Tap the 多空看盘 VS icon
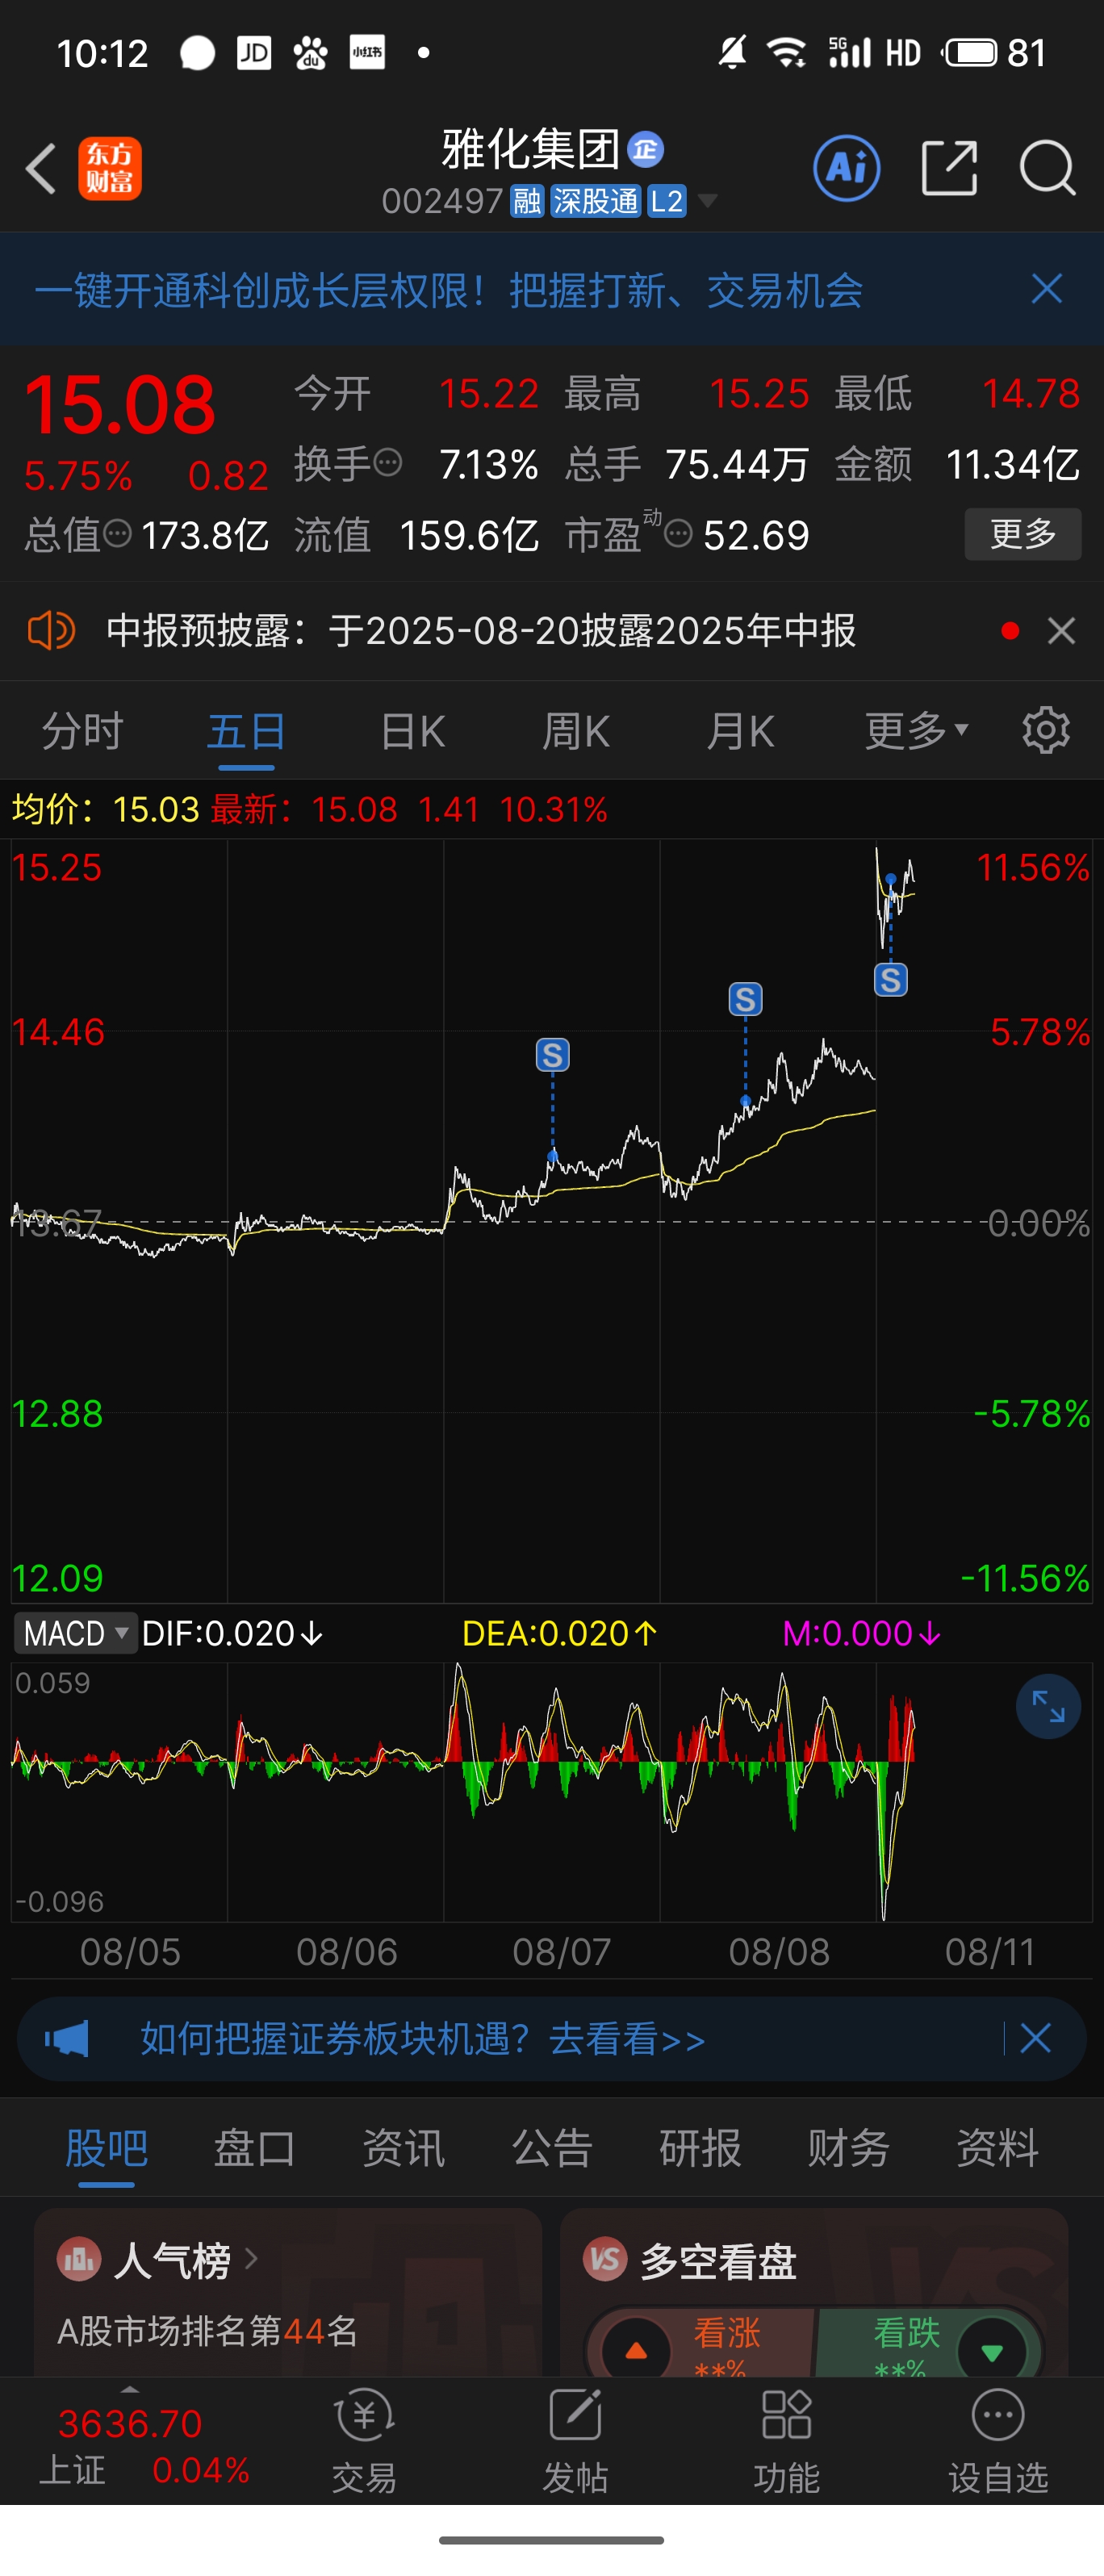The height and width of the screenshot is (2576, 1104). point(605,2258)
